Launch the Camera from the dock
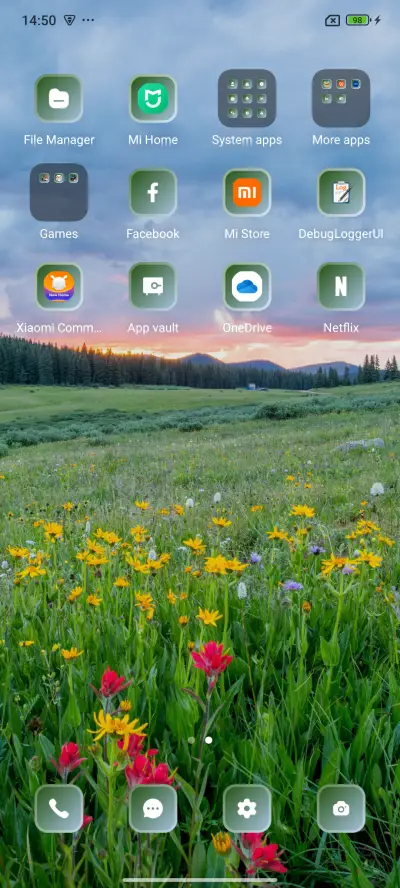This screenshot has width=400, height=888. coord(341,809)
